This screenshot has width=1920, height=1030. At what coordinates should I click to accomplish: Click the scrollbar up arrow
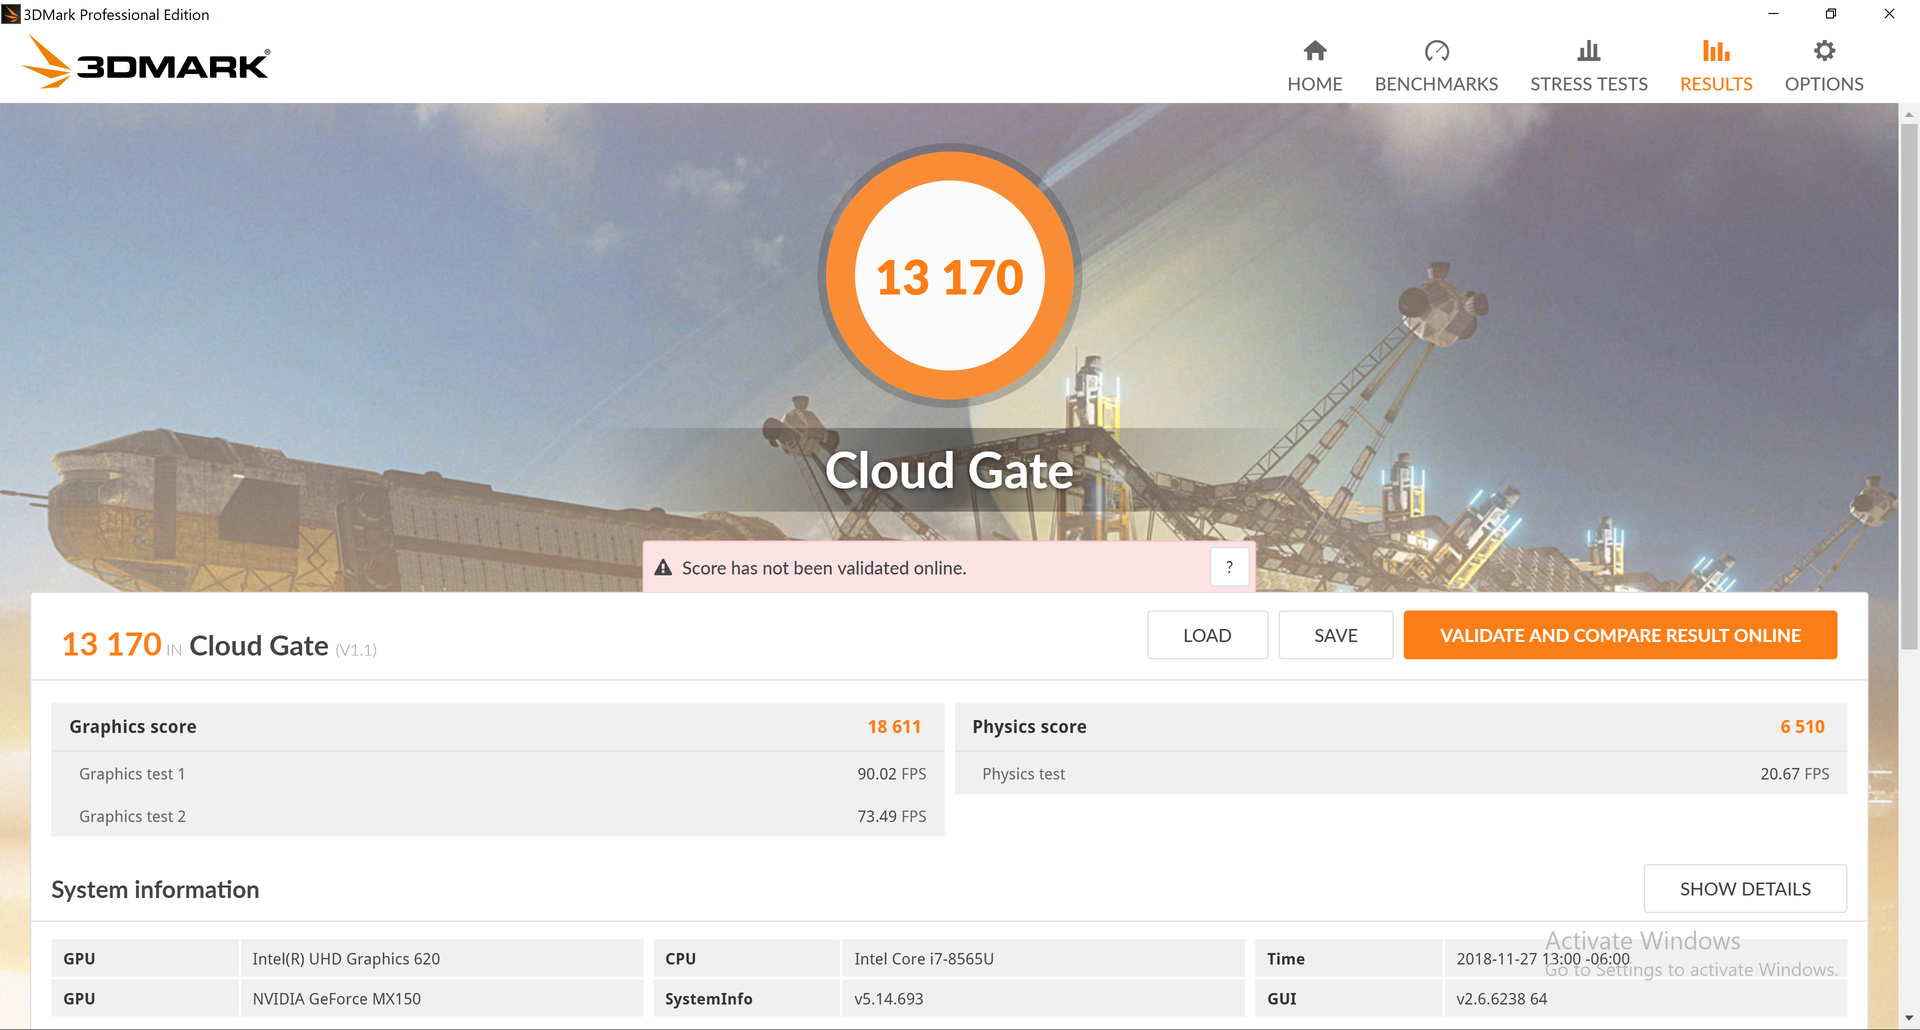(x=1909, y=114)
